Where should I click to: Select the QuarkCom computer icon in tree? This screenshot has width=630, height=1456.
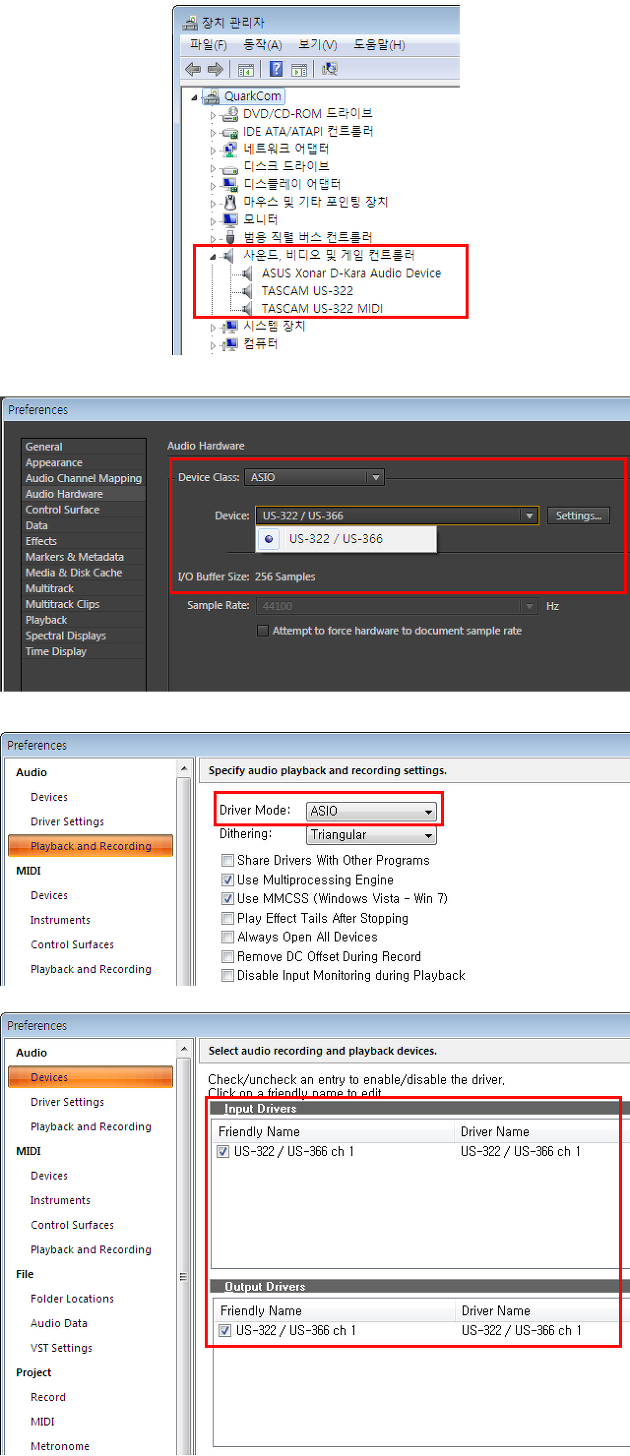[x=211, y=96]
